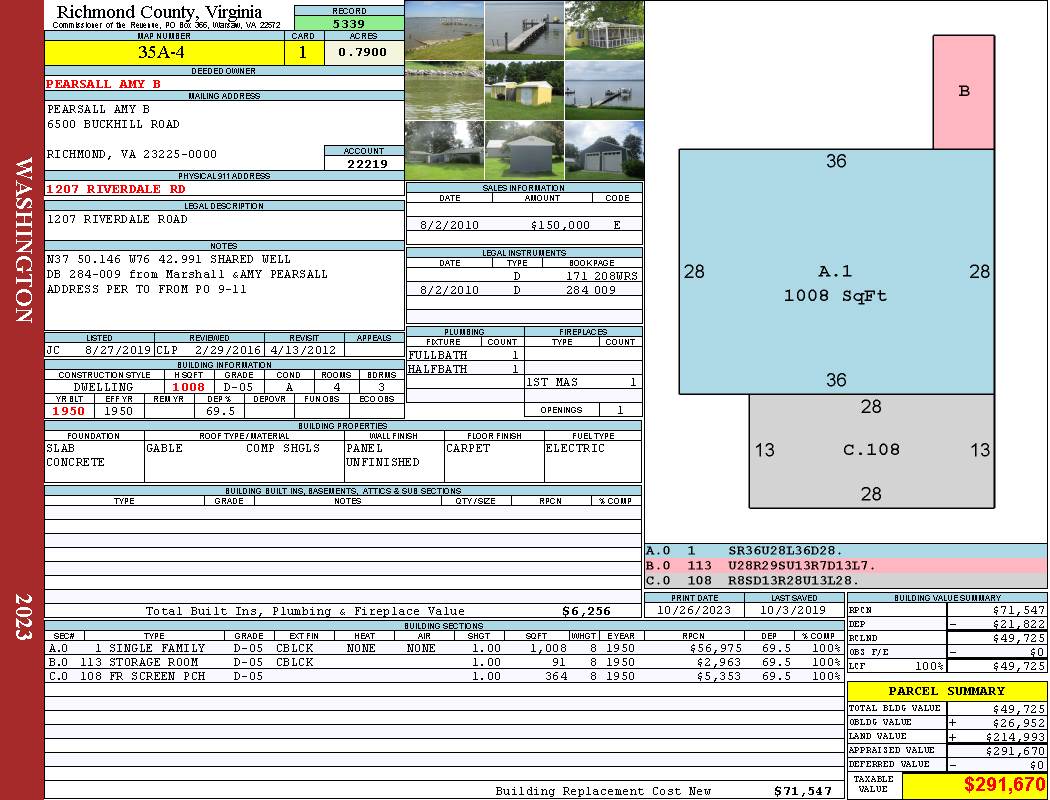Click the A.0 SINGLE FAMILY section row
The image size is (1050, 800).
445,648
